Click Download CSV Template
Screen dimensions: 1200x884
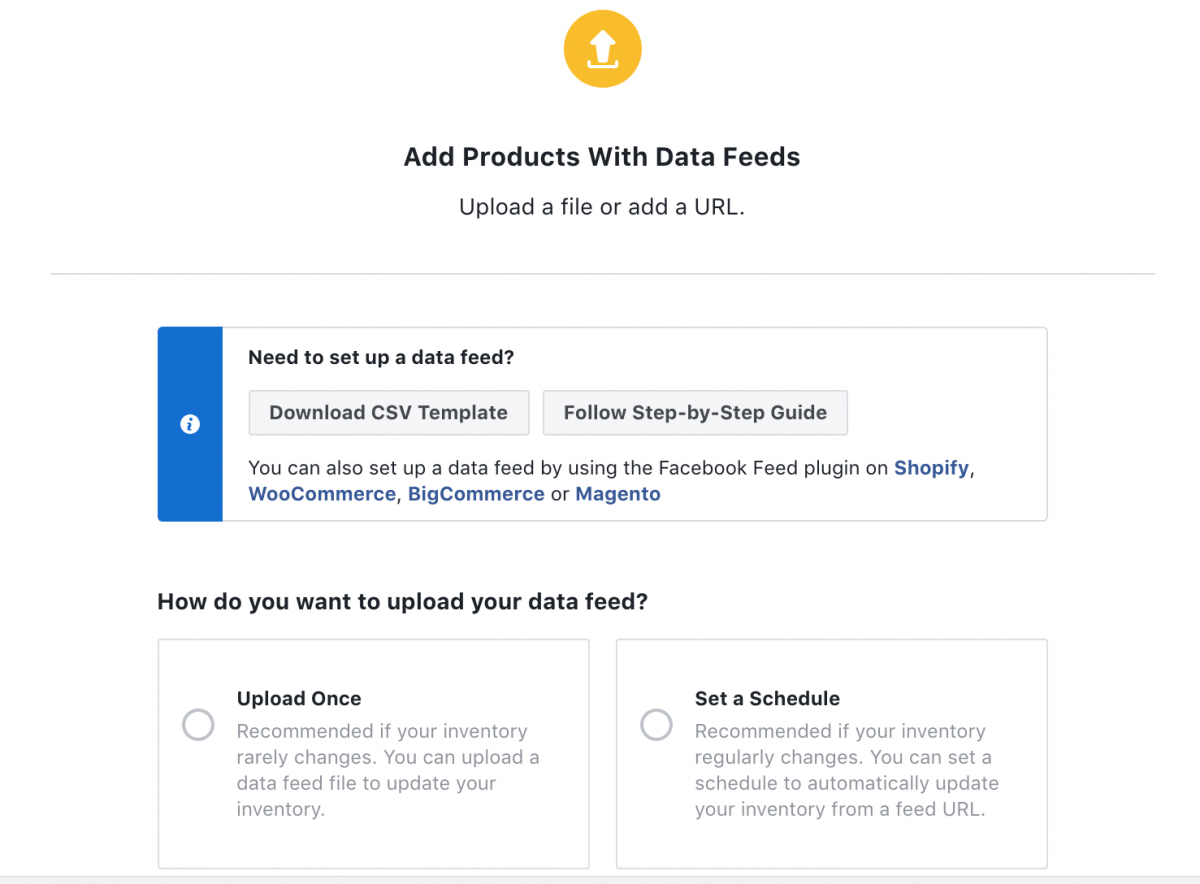389,412
